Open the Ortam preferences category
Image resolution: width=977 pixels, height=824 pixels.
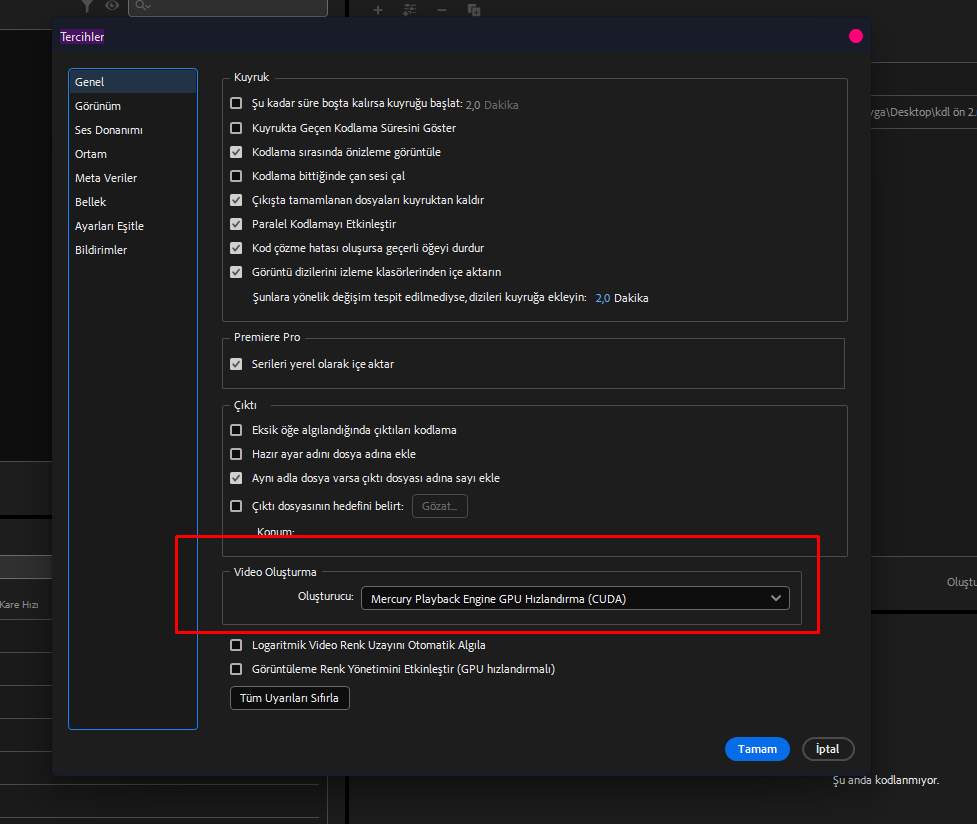[133, 154]
